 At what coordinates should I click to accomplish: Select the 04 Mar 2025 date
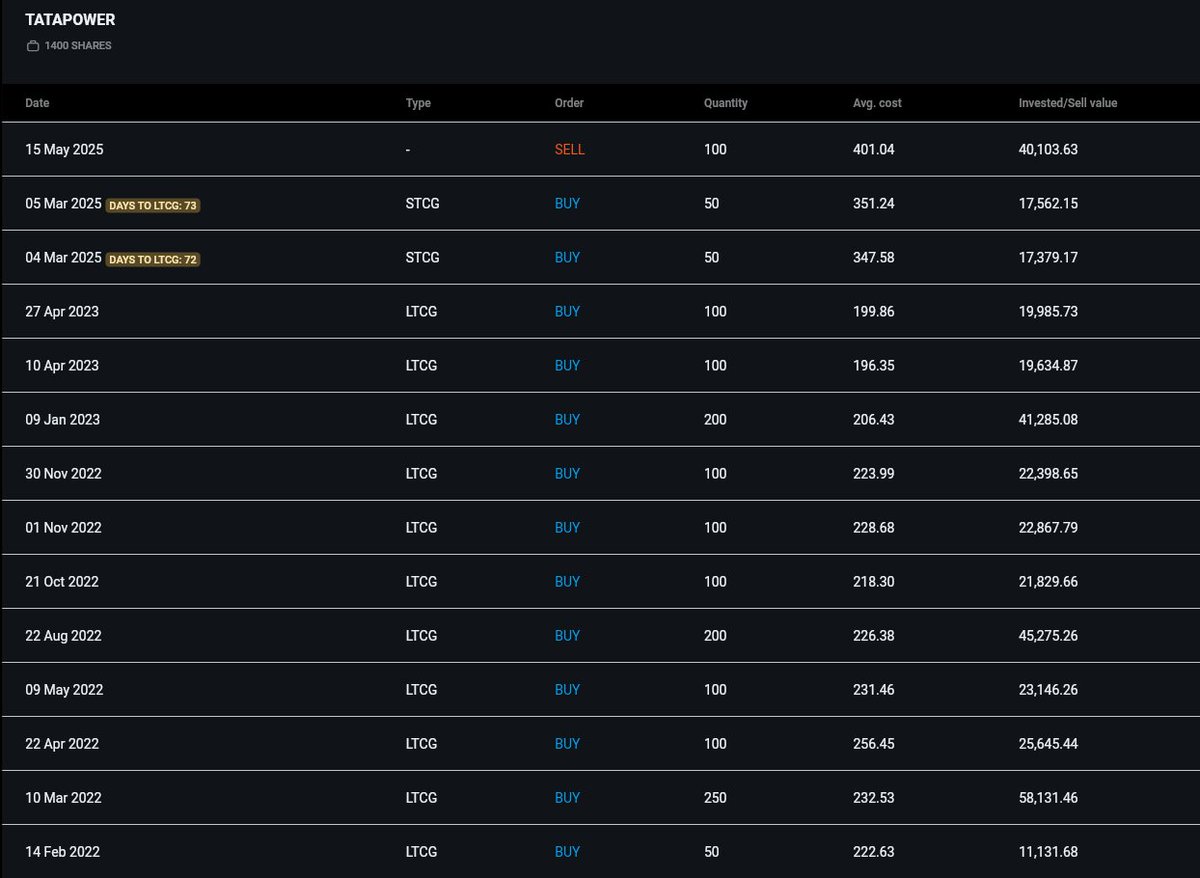(63, 258)
